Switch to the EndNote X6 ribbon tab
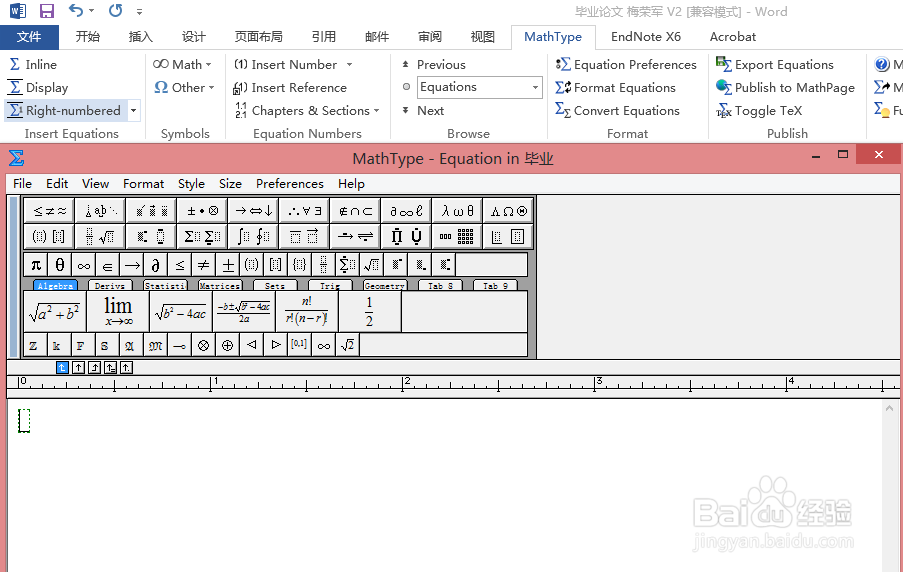 [646, 37]
